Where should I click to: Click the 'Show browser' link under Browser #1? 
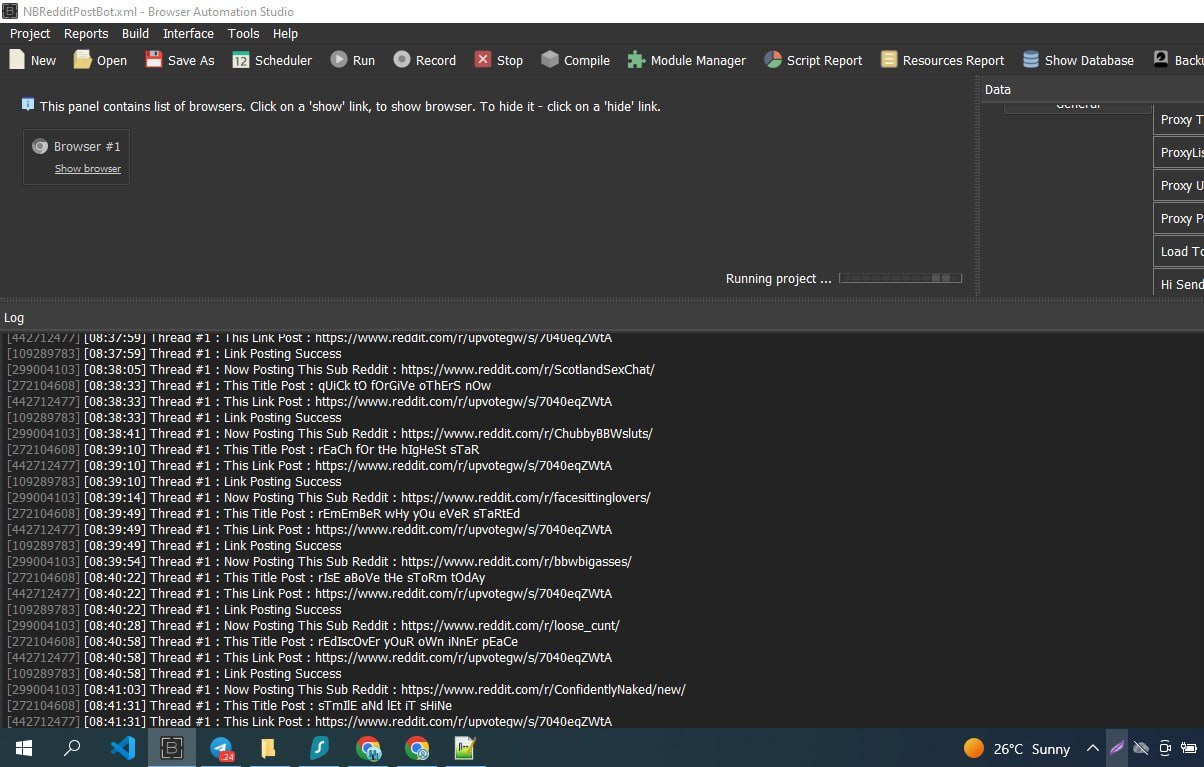88,169
